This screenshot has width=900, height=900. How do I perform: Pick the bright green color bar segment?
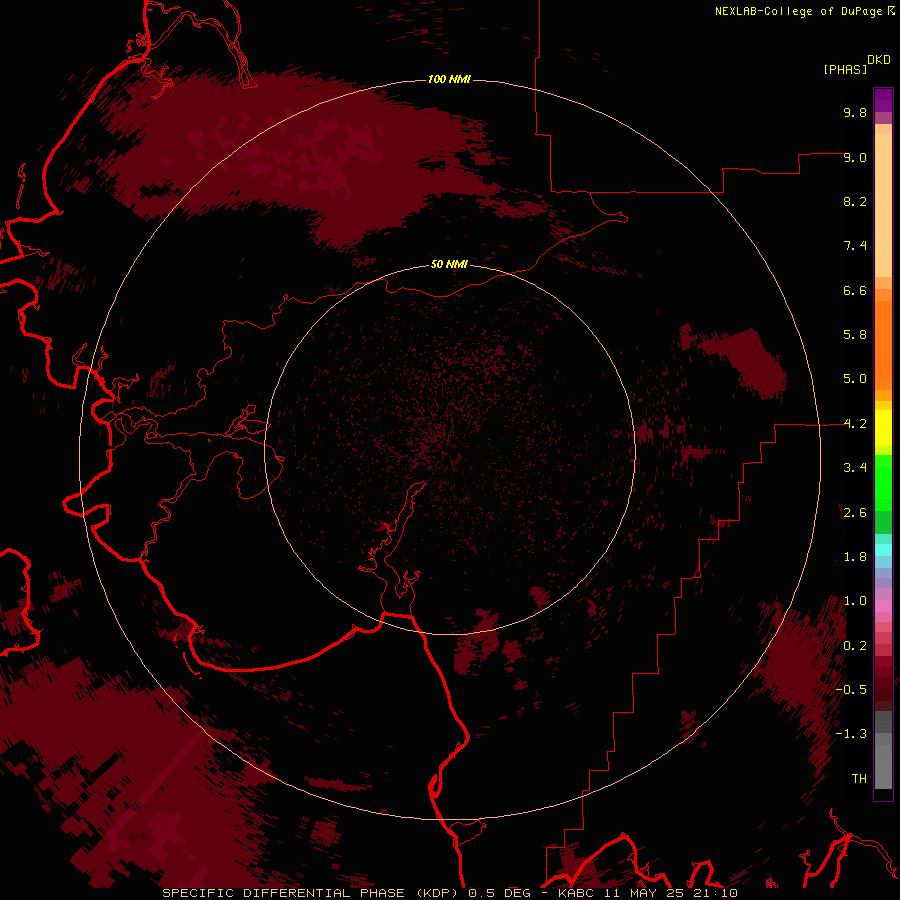coord(883,483)
